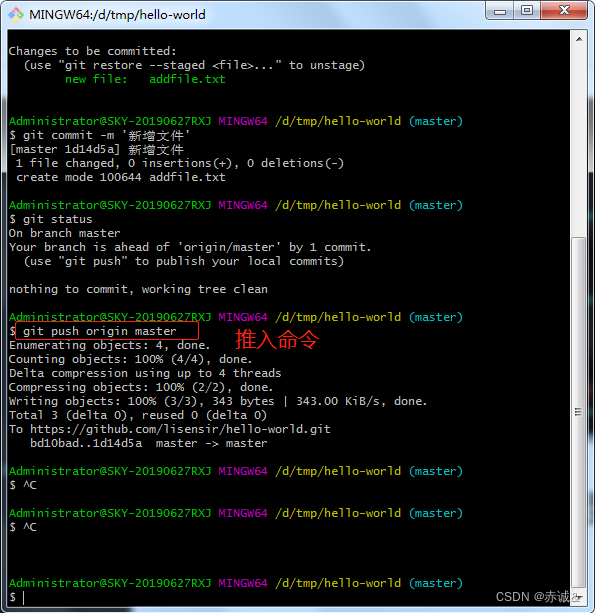Click '(use "git restore --staged' hint line
This screenshot has width=595, height=613.
coord(194,65)
